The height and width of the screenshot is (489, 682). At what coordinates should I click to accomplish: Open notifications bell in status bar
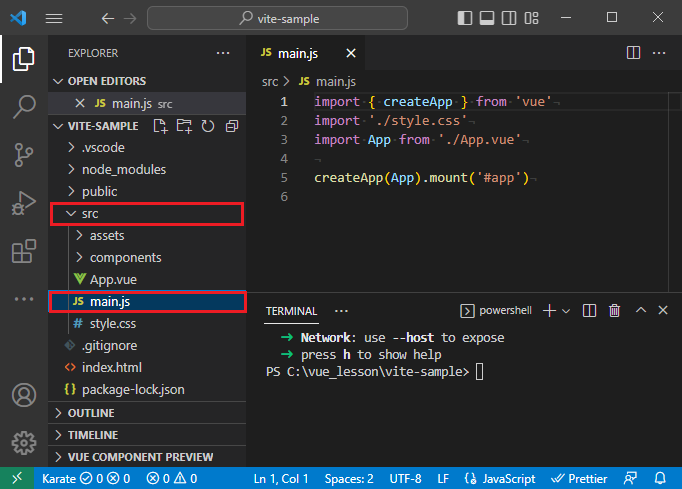pos(660,479)
